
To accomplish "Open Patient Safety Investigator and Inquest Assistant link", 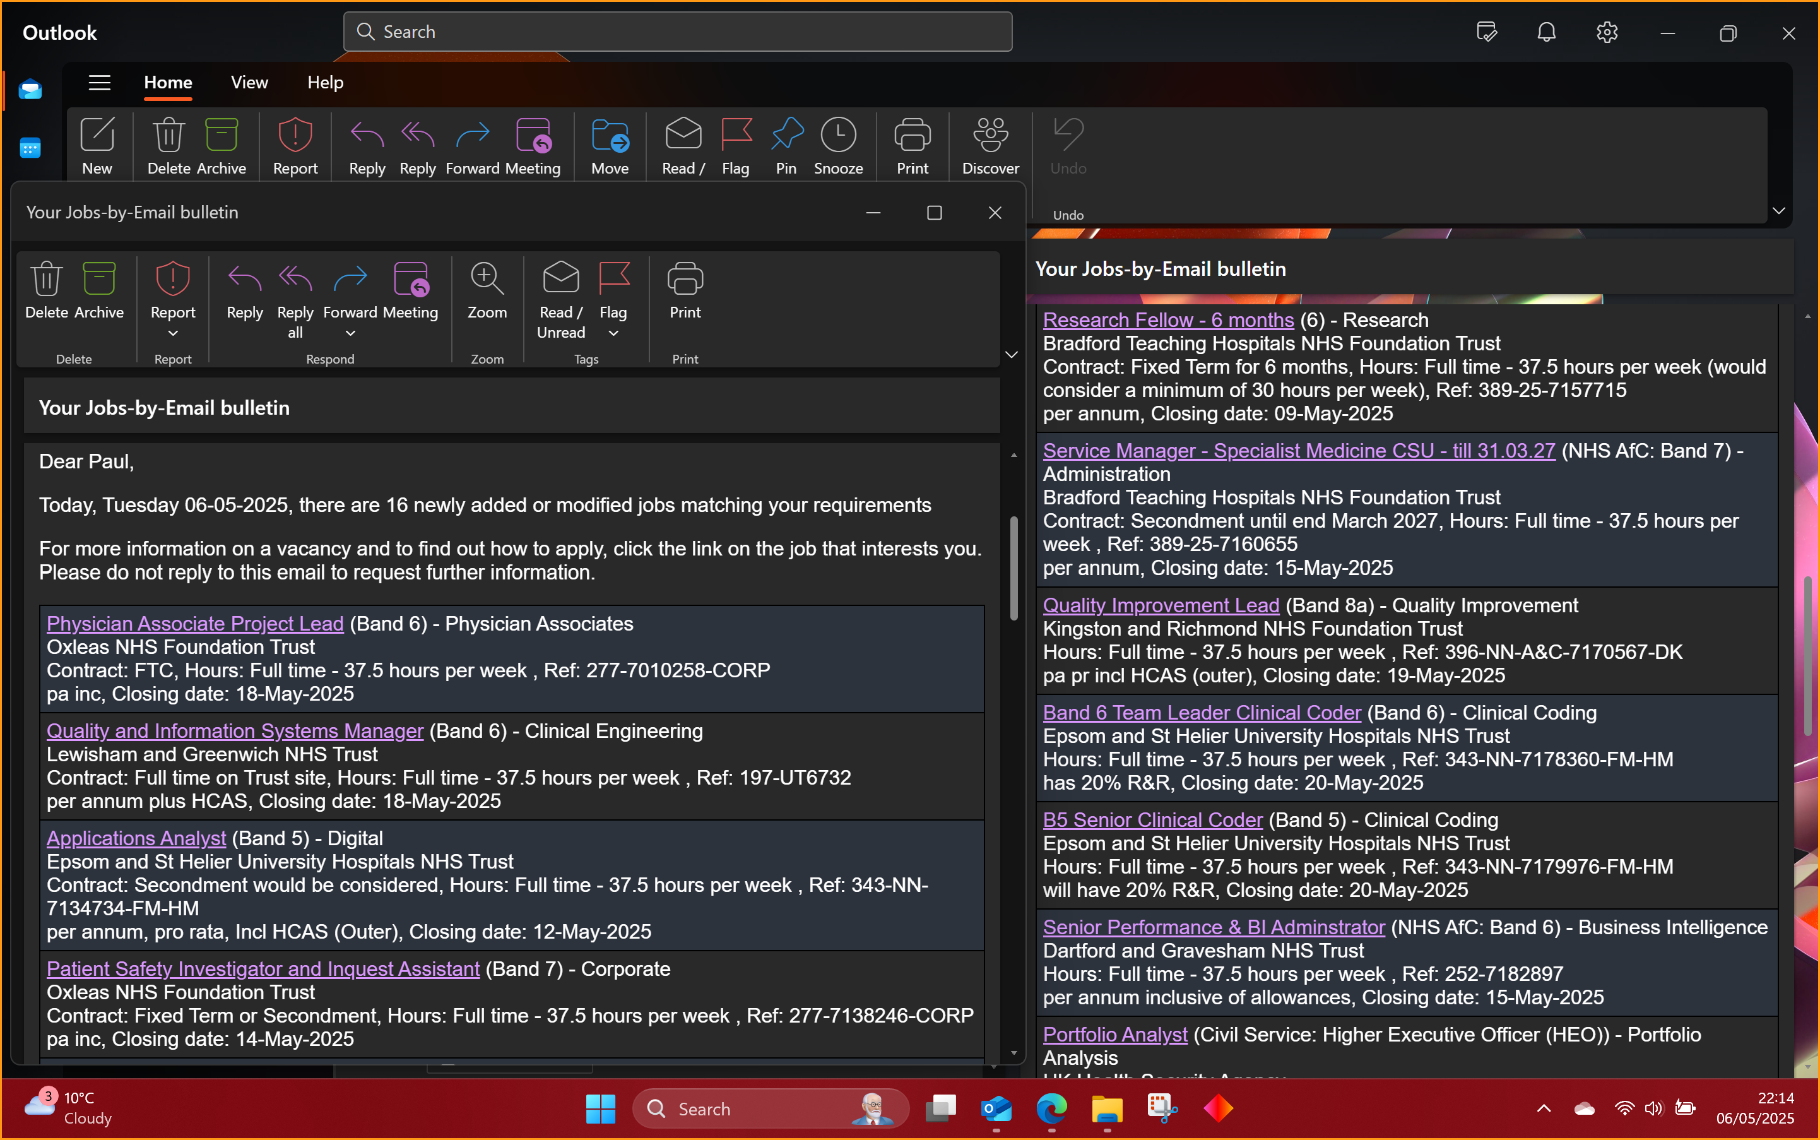I will tap(263, 969).
